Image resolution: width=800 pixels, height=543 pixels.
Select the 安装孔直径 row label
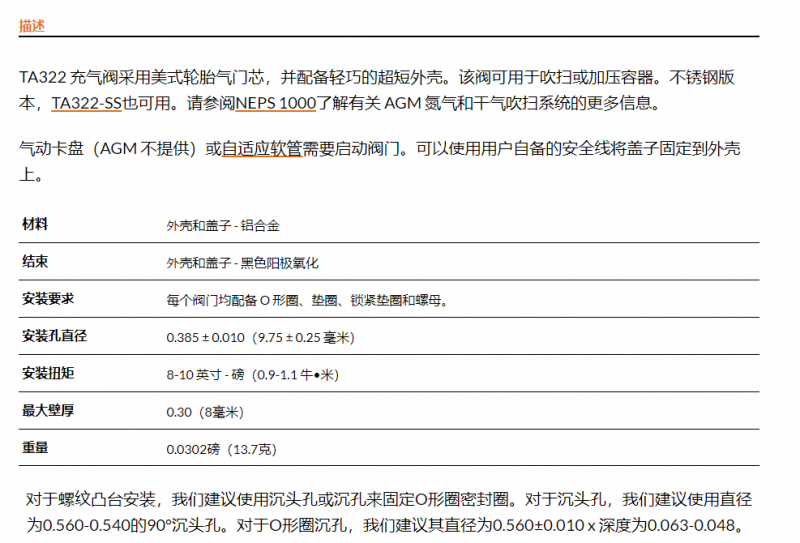pos(54,336)
